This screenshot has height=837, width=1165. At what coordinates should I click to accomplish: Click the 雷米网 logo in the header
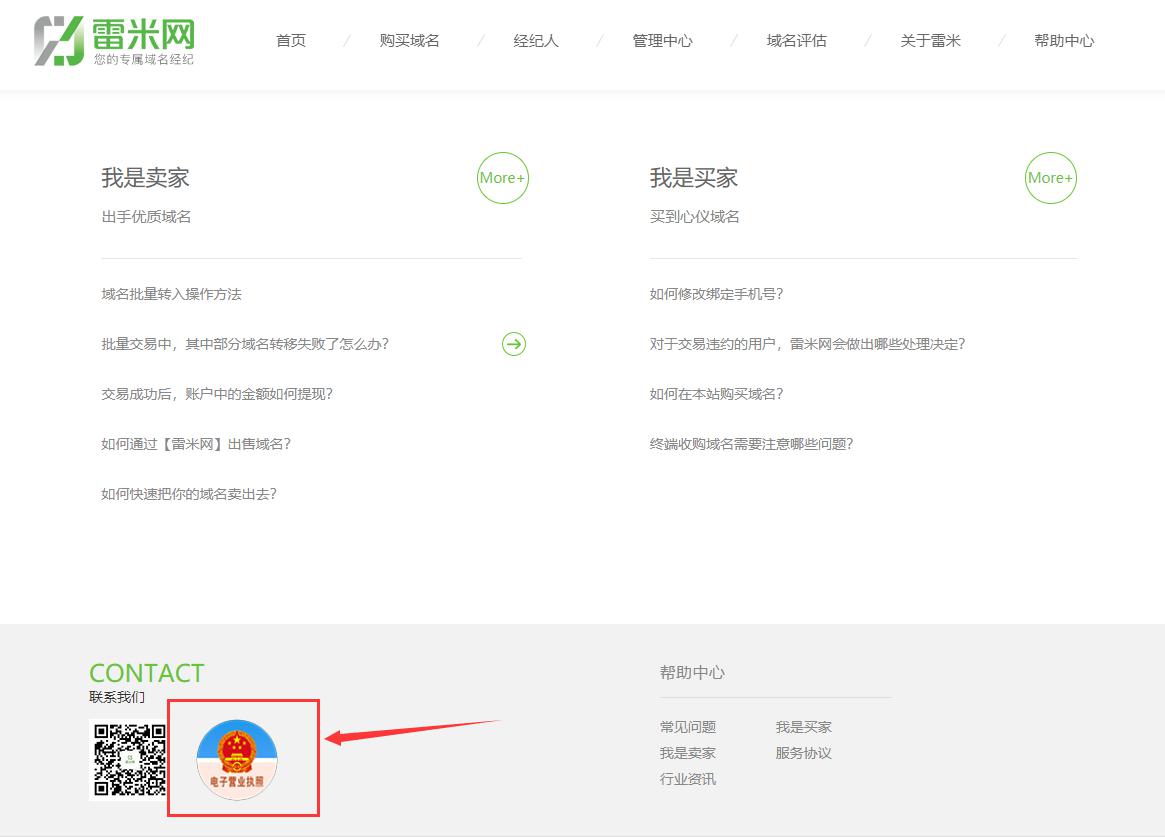tap(114, 41)
